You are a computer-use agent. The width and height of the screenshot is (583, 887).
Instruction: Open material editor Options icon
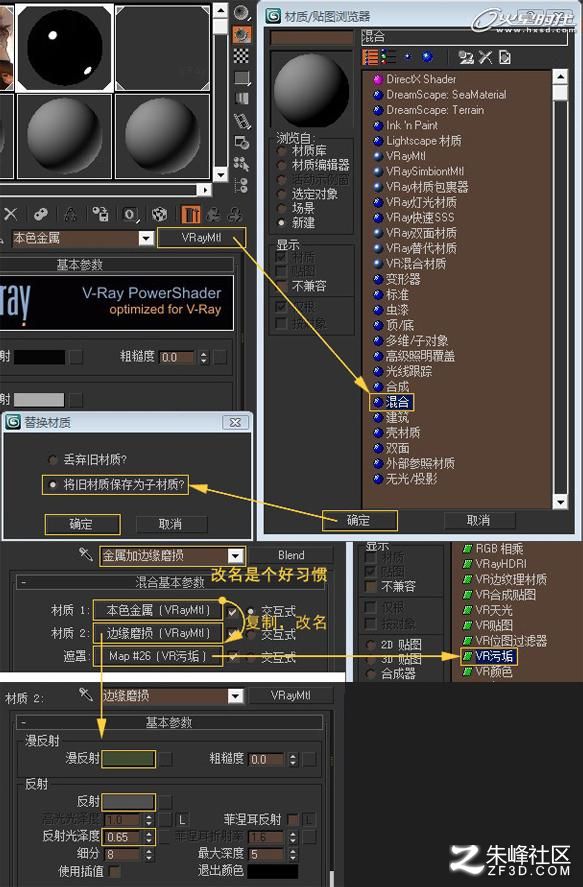pyautogui.click(x=242, y=142)
